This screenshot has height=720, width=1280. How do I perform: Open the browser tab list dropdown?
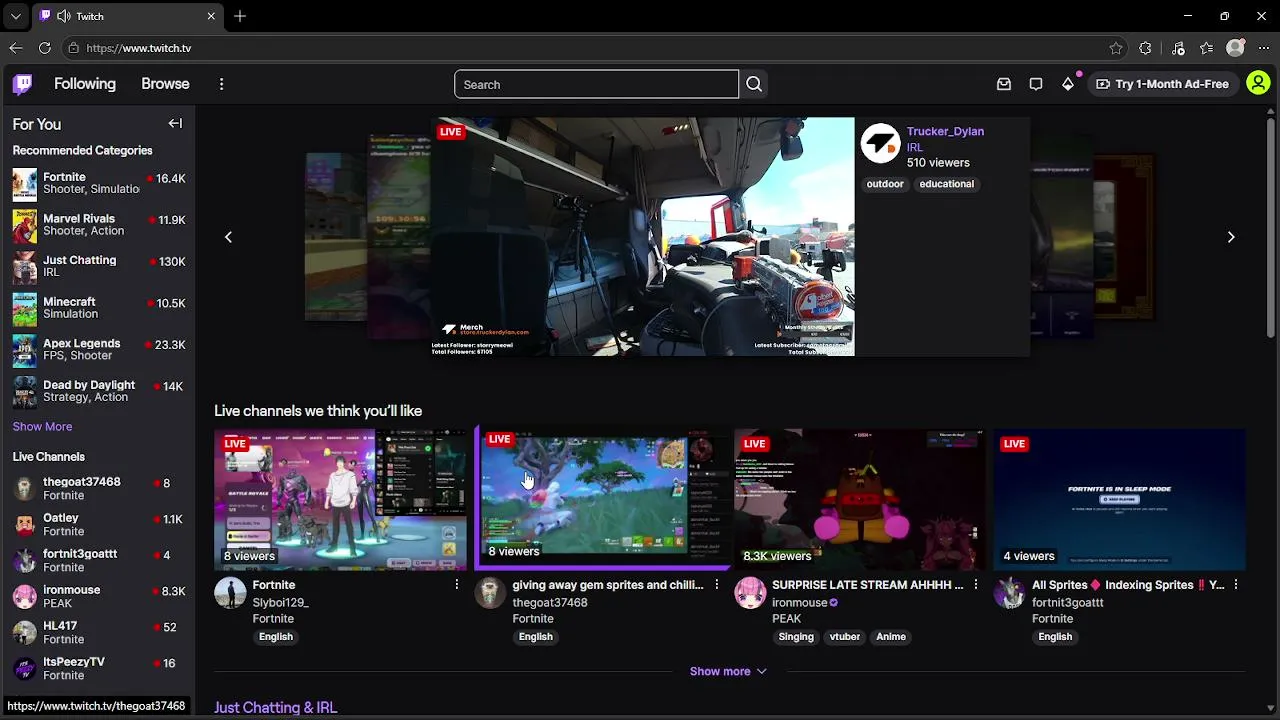click(x=15, y=16)
